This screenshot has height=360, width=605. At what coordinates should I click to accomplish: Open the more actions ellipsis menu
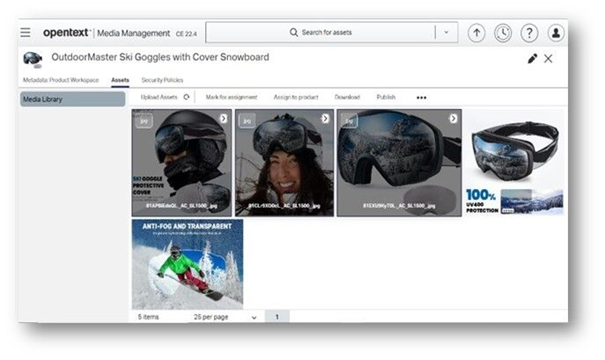point(421,98)
